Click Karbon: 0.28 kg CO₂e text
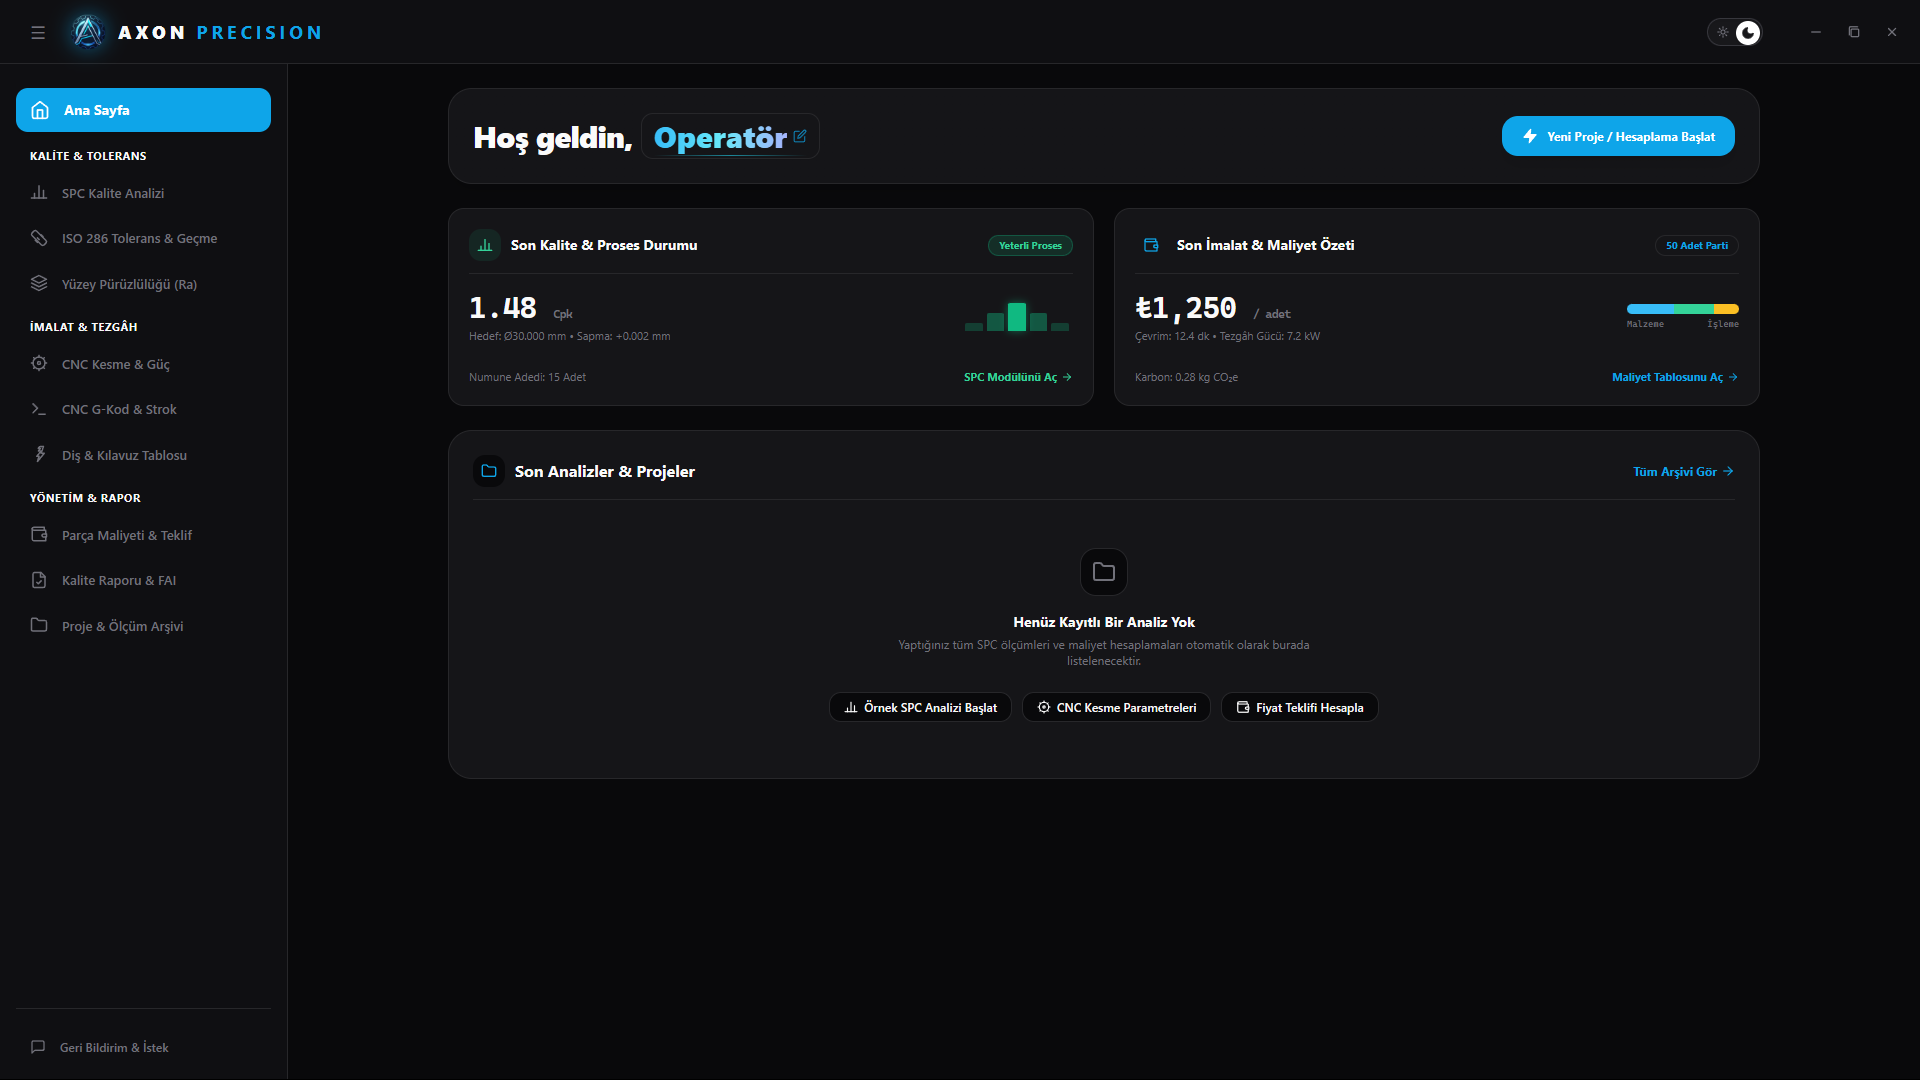This screenshot has width=1920, height=1080. 1186,377
